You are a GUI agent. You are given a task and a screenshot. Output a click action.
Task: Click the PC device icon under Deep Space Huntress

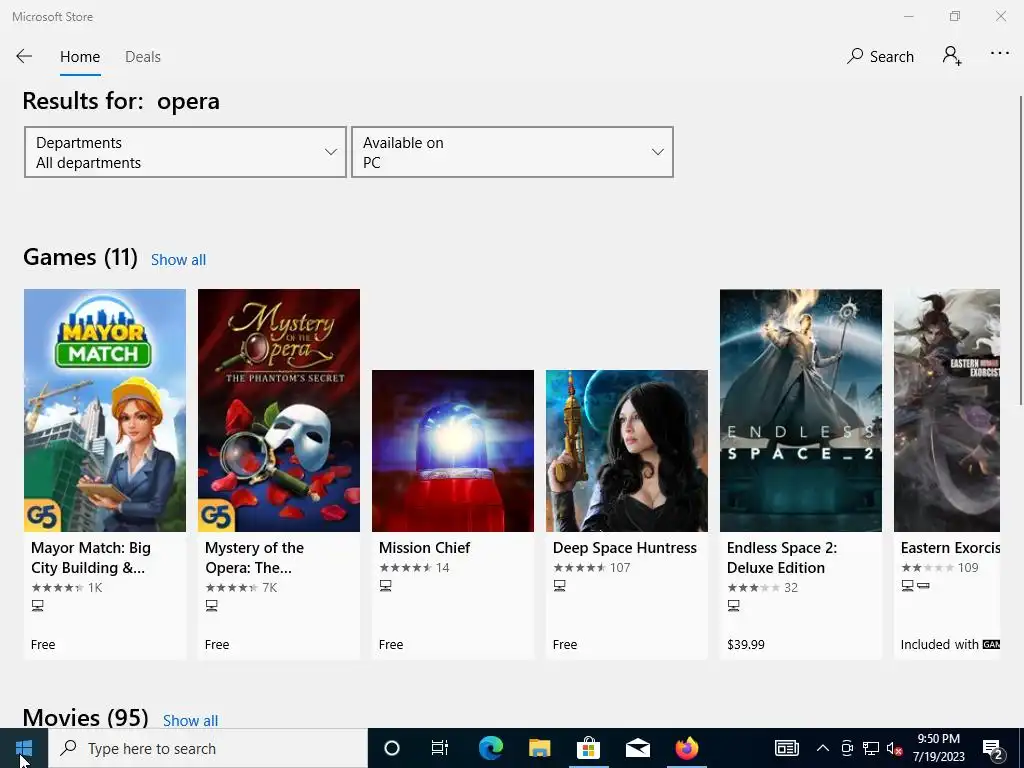click(559, 586)
